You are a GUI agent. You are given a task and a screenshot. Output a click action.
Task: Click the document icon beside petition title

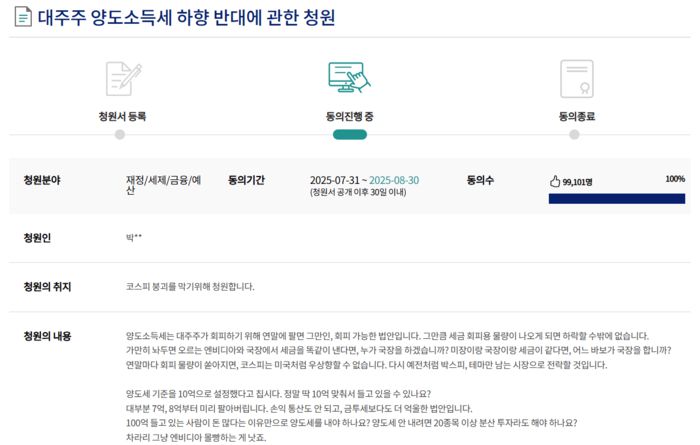(22, 19)
